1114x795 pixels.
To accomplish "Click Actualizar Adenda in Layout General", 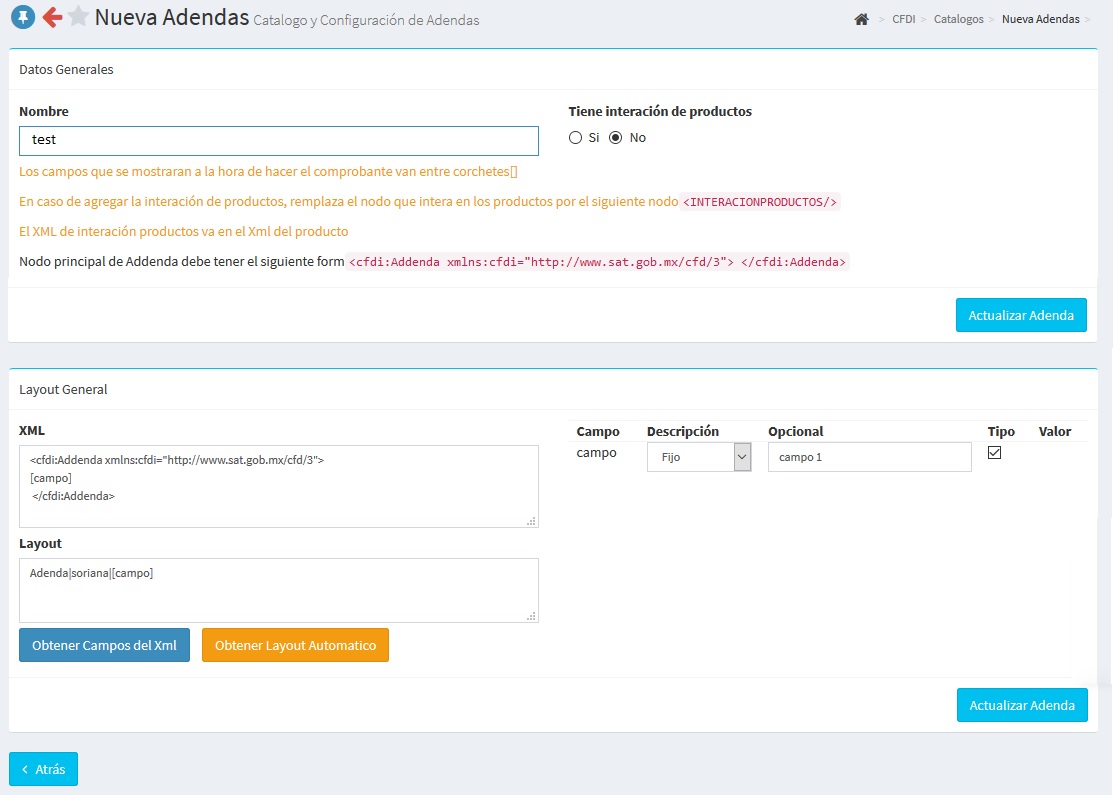I will pos(1021,705).
